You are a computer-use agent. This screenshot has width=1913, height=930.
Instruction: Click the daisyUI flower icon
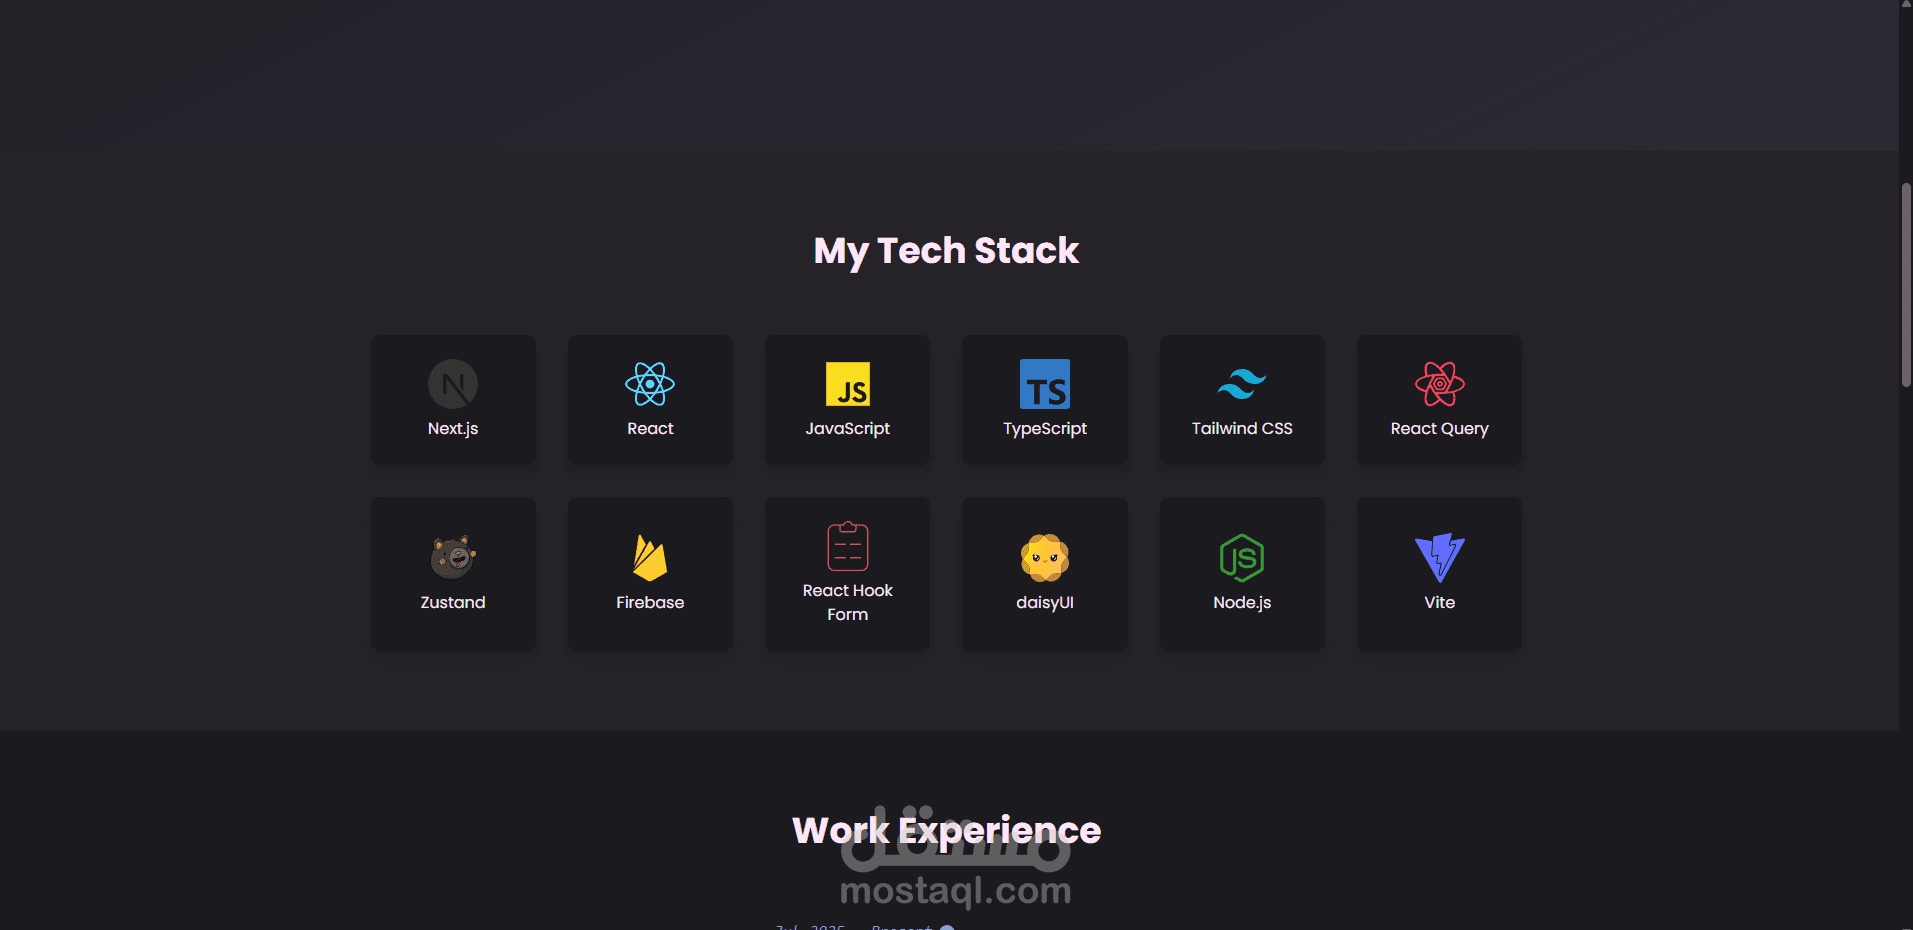tap(1045, 557)
